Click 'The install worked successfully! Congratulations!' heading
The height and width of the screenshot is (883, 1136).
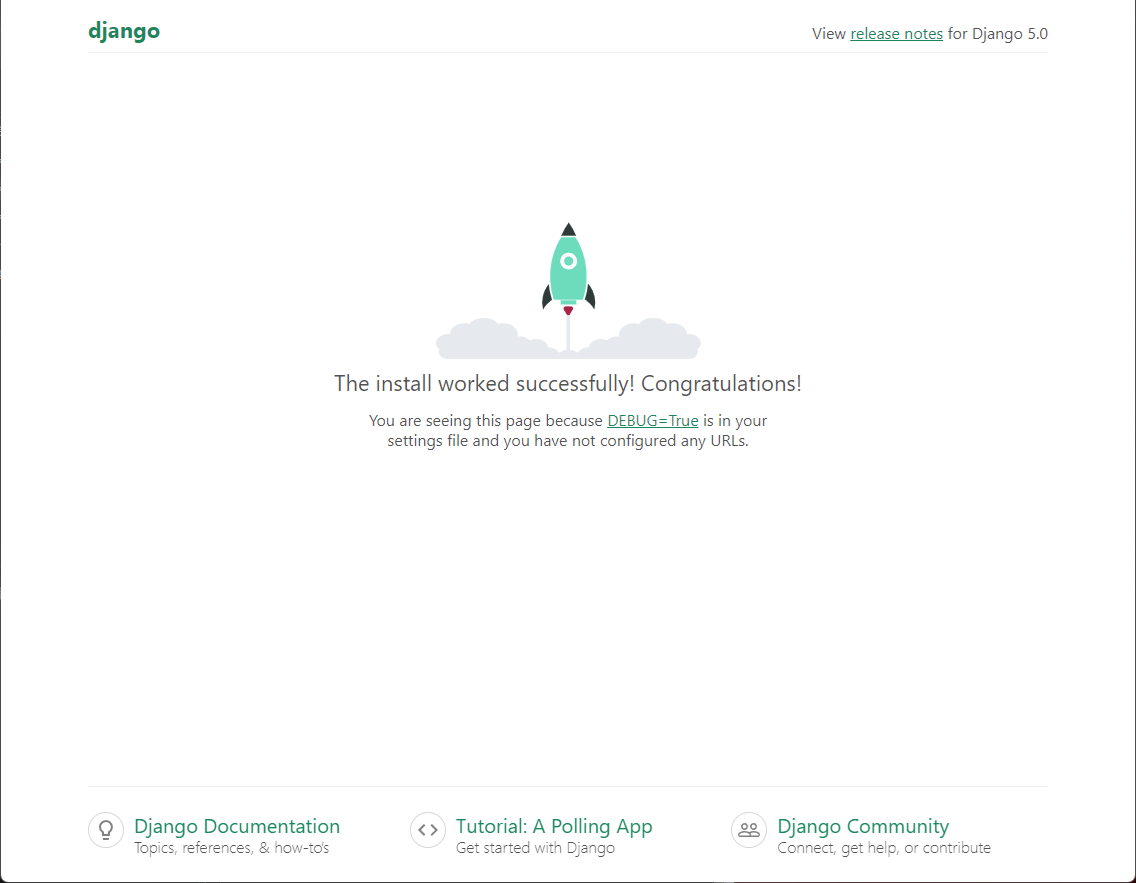pos(568,383)
